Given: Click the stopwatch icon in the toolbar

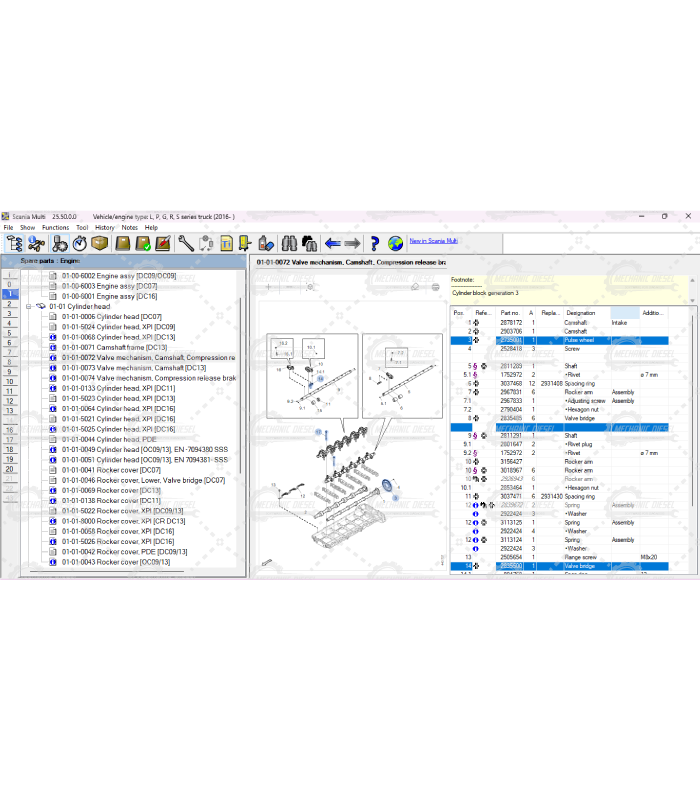Looking at the screenshot, I should point(79,243).
